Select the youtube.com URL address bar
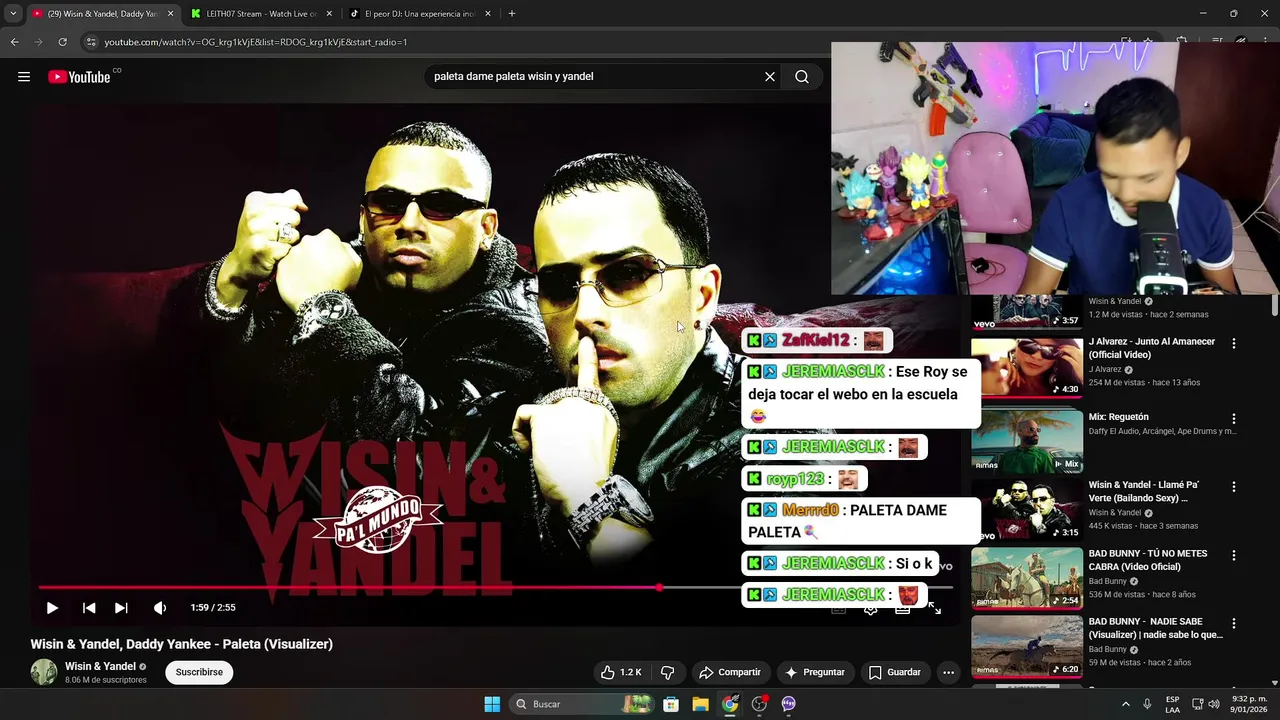 [255, 42]
